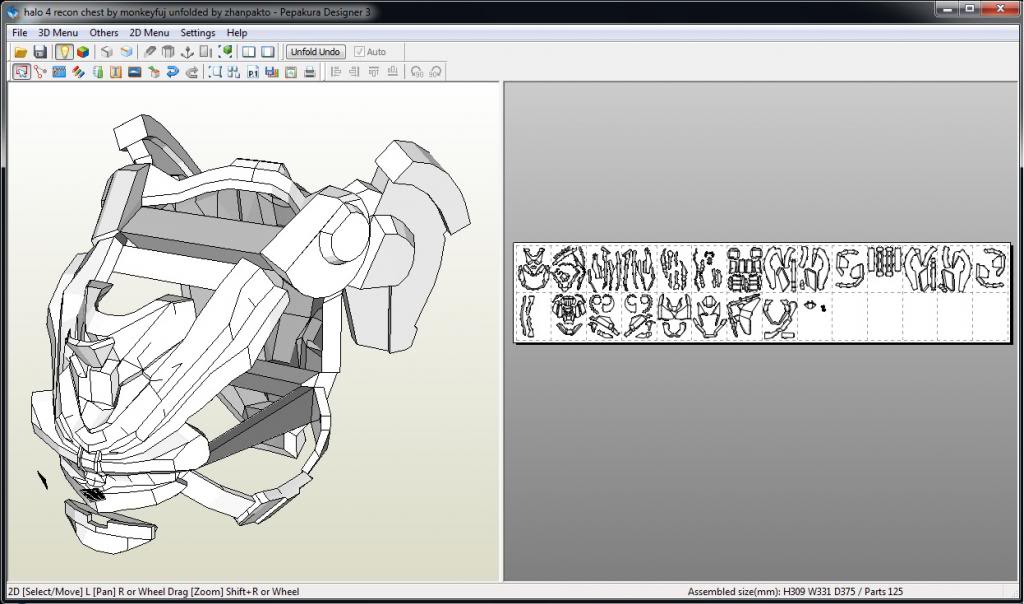
Task: Maximize the Pepakura Designer window
Action: click(970, 8)
